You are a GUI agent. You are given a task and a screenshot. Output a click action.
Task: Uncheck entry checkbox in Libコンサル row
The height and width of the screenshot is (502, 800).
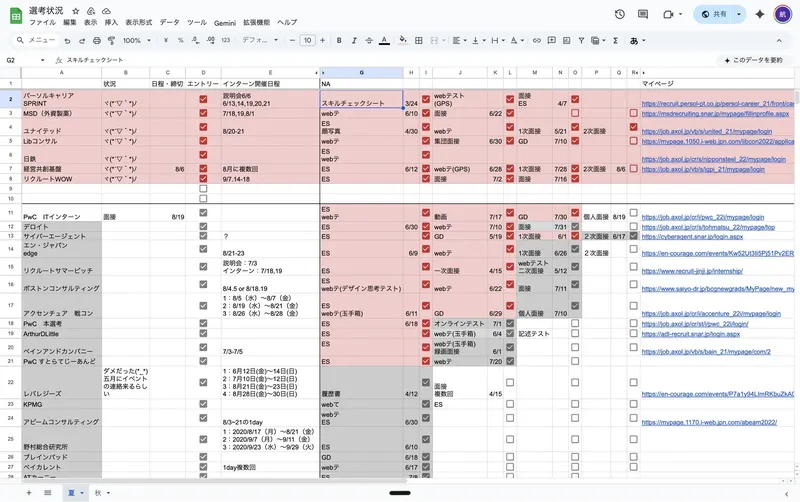click(203, 140)
